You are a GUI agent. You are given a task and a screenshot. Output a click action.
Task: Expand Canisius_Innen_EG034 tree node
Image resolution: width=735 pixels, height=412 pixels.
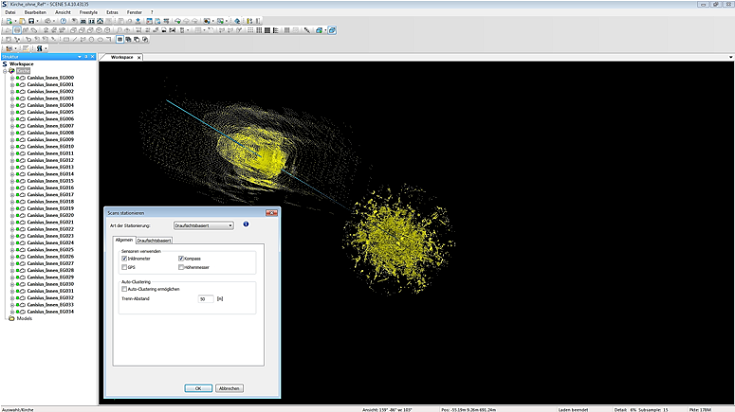pyautogui.click(x=12, y=312)
